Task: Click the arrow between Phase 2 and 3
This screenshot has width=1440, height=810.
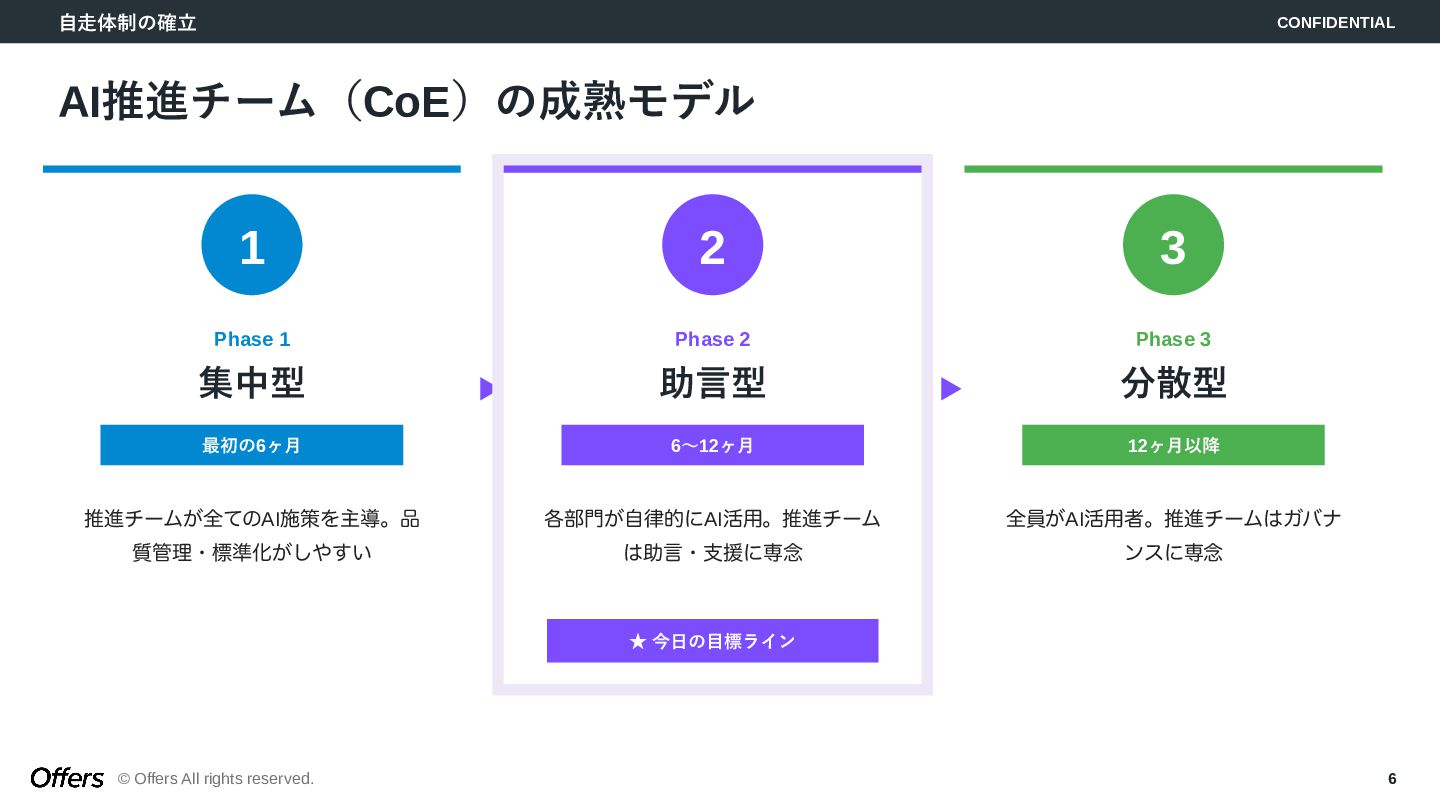Action: [x=950, y=389]
